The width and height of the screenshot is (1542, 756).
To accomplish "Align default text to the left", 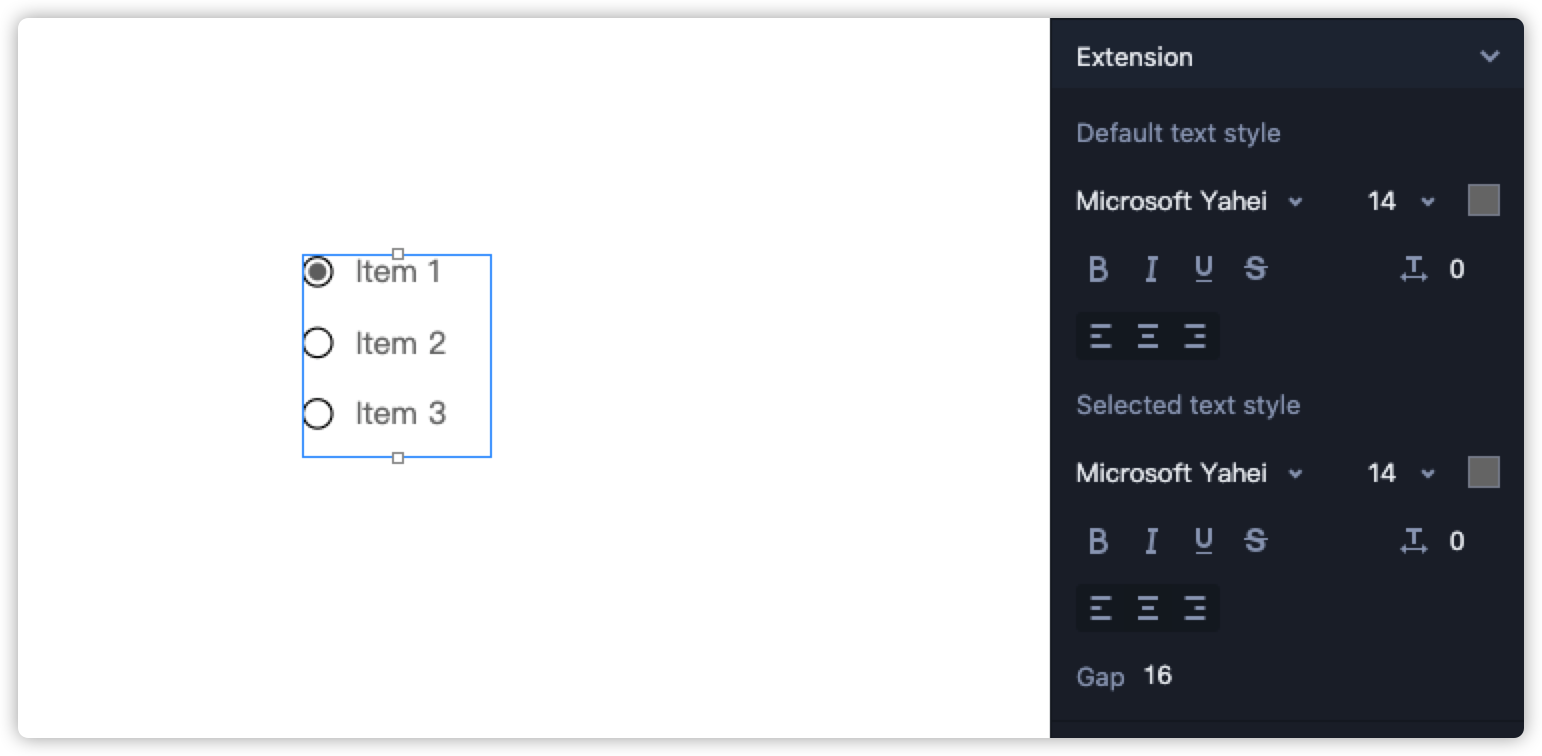I will [1100, 336].
